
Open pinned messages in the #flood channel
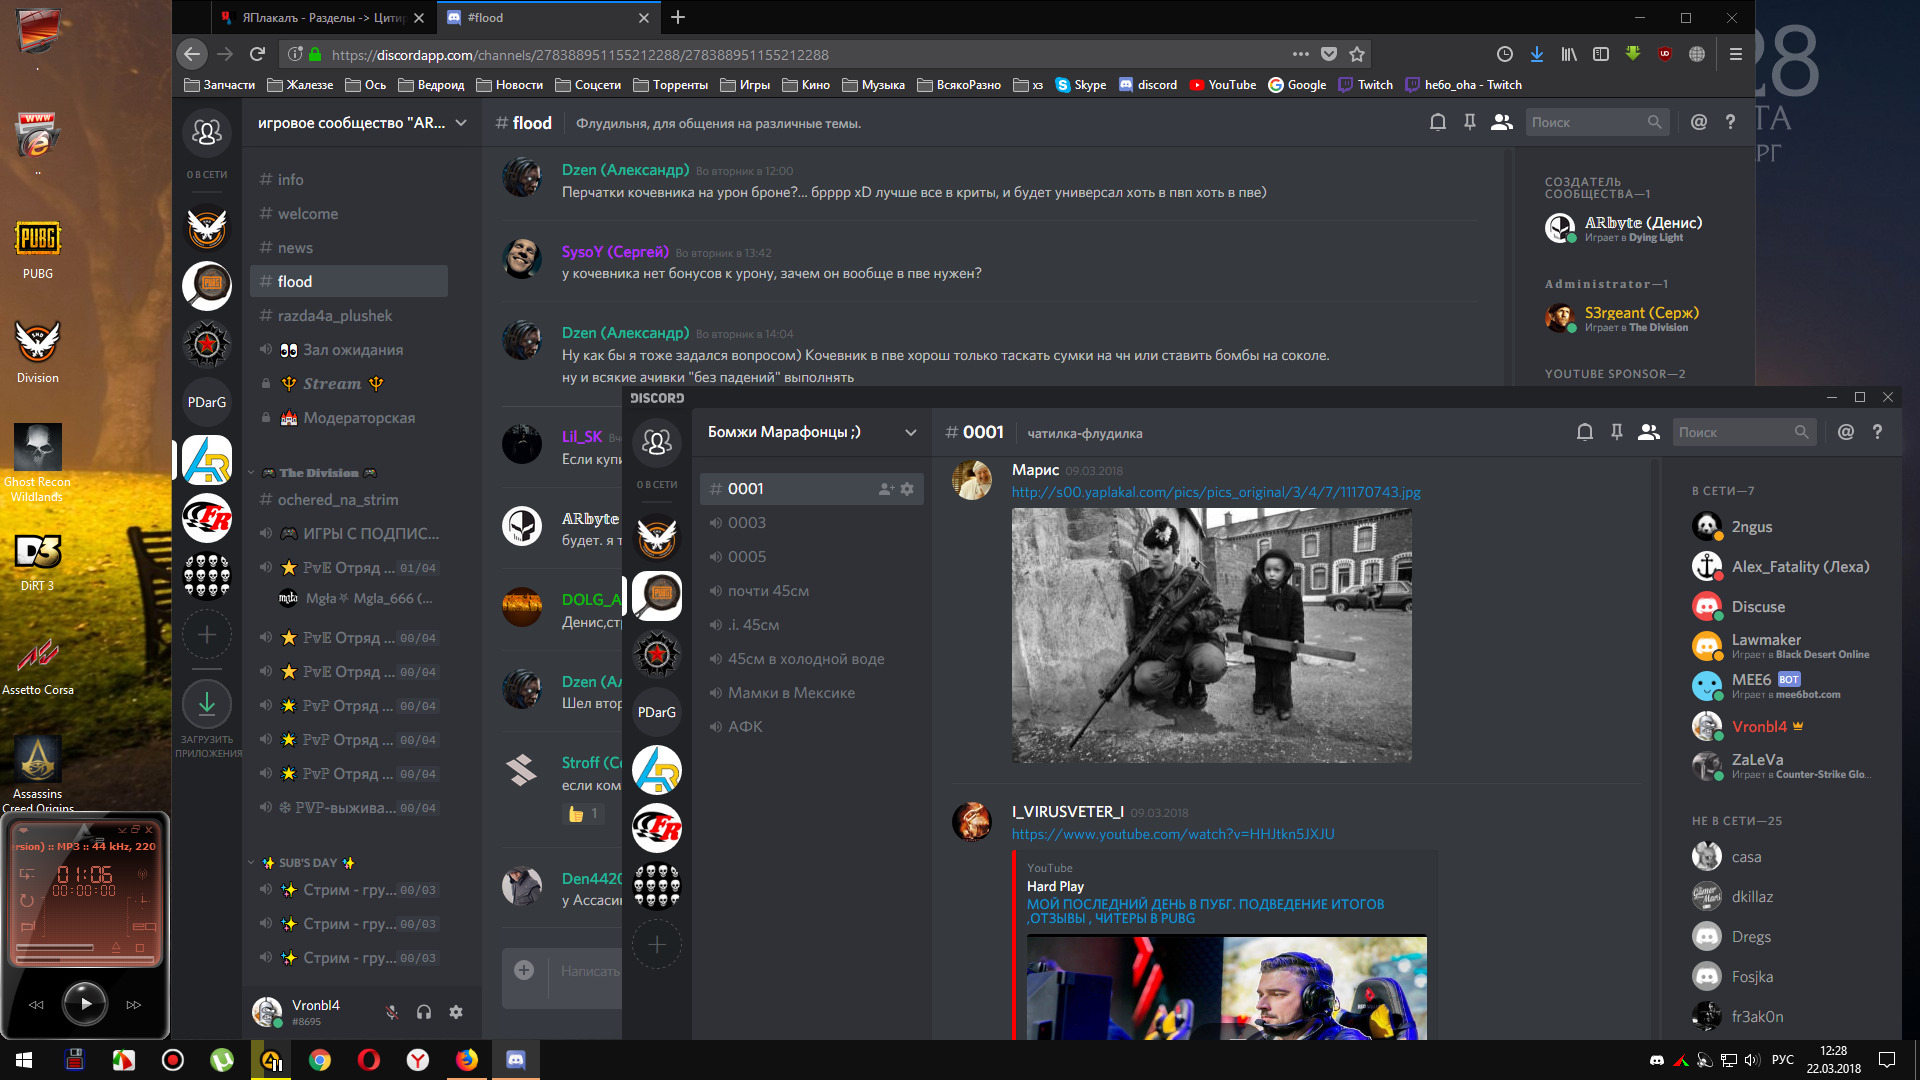(x=1470, y=122)
